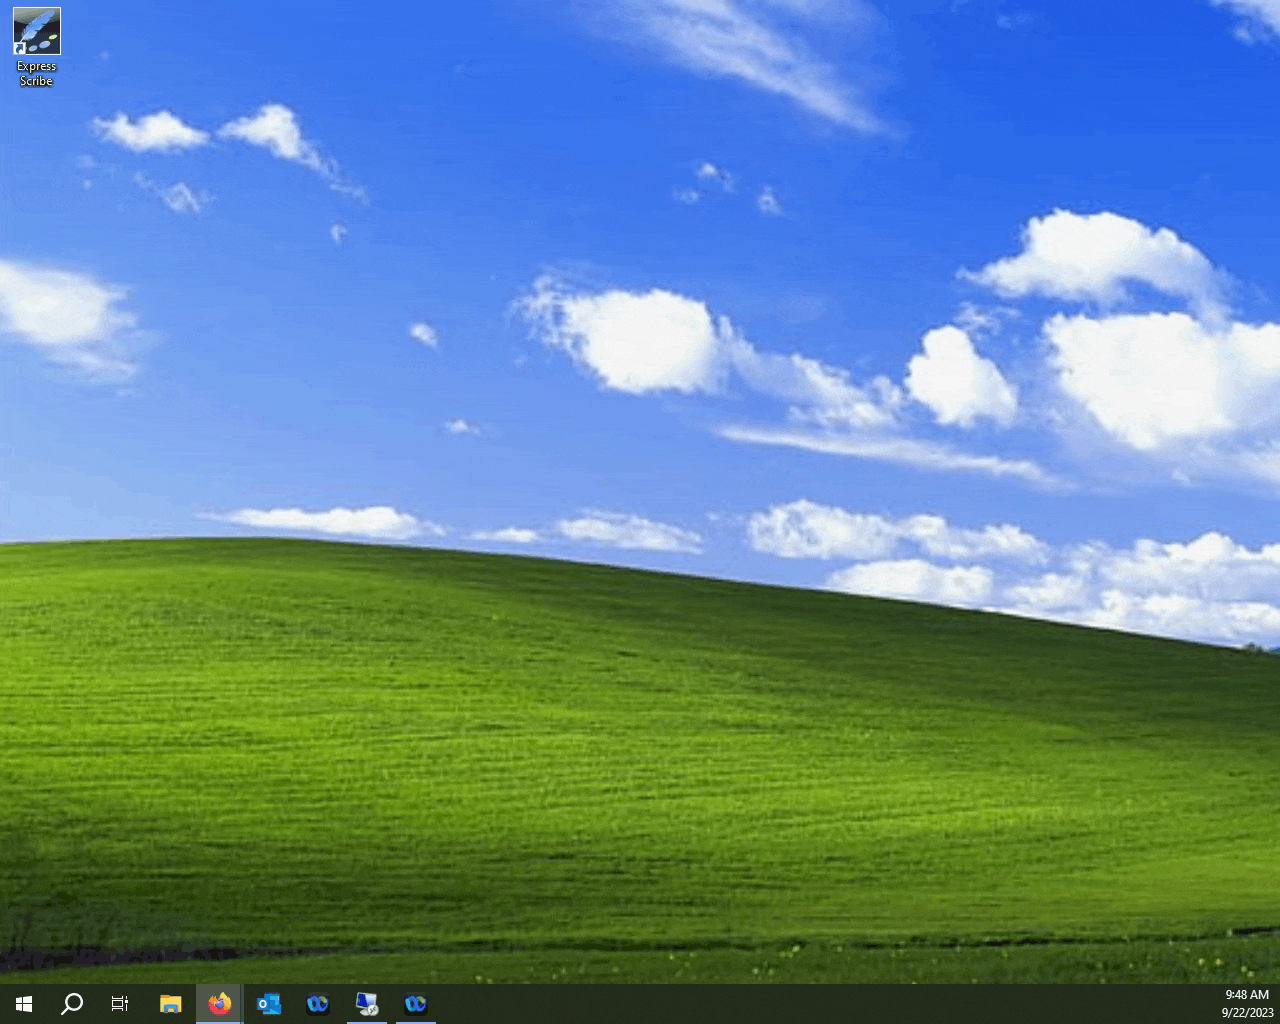This screenshot has height=1024, width=1280.
Task: Open taskbar Search magnifier
Action: point(72,1003)
